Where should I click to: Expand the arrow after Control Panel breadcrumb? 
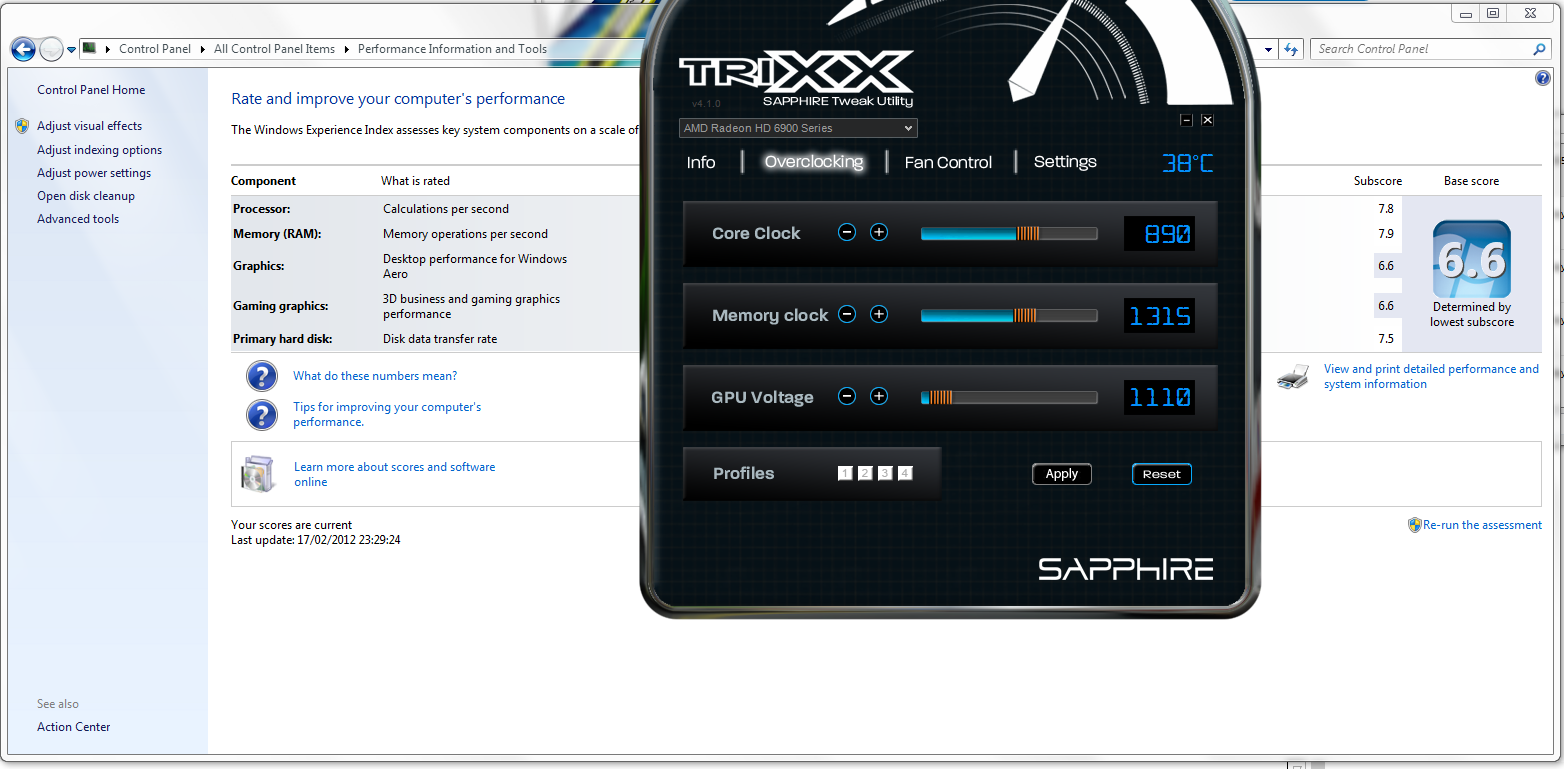pos(202,49)
